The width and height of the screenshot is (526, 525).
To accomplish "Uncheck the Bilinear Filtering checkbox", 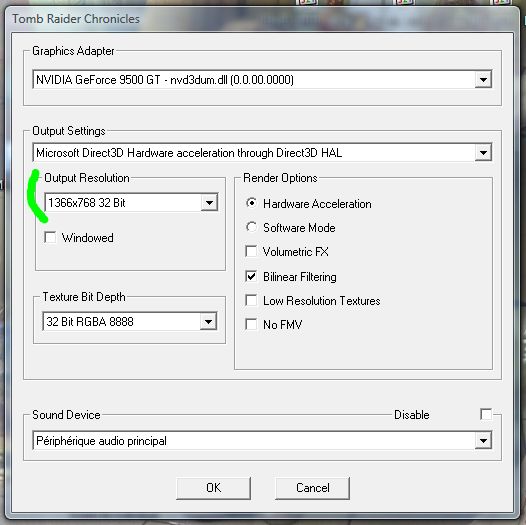I will (251, 276).
